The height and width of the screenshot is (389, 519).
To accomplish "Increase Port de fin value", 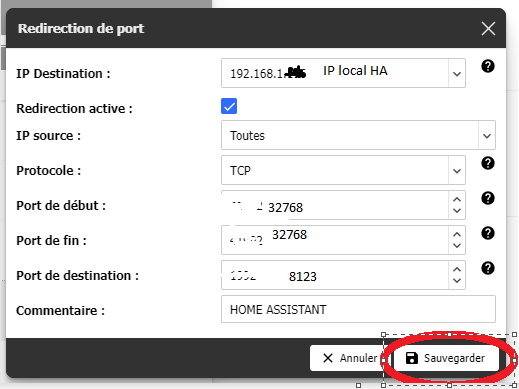I will click(457, 234).
